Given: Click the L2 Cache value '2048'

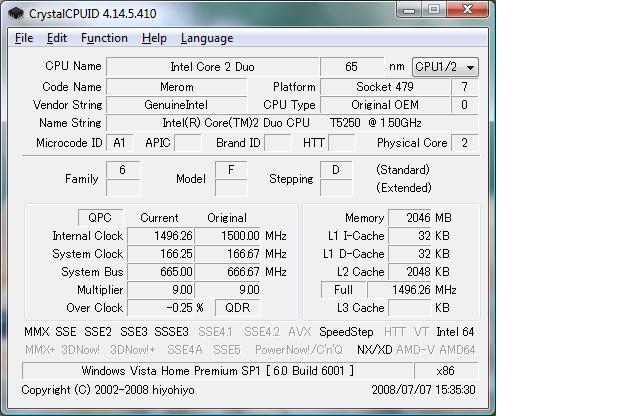Looking at the screenshot, I should point(410,272).
